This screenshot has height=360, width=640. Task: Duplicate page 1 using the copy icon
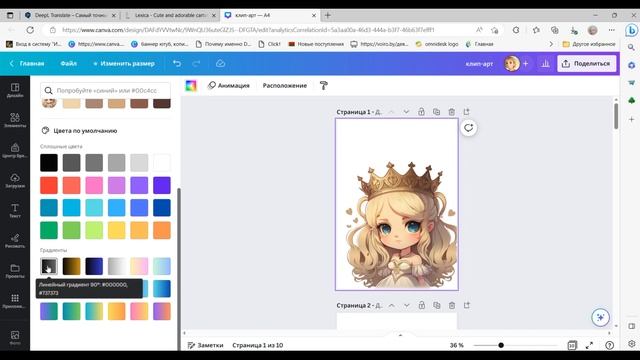436,112
